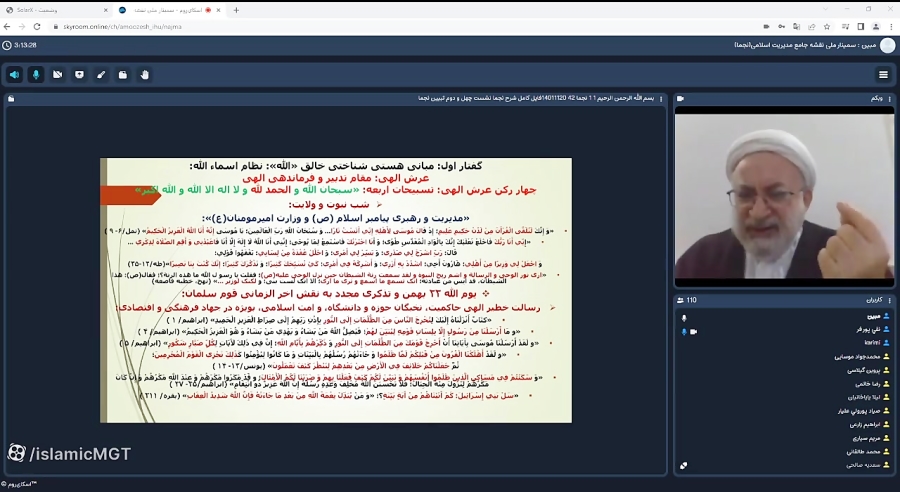Click the address bar padlock icon
Viewport: 900px width, 492px height.
pyautogui.click(x=56, y=26)
